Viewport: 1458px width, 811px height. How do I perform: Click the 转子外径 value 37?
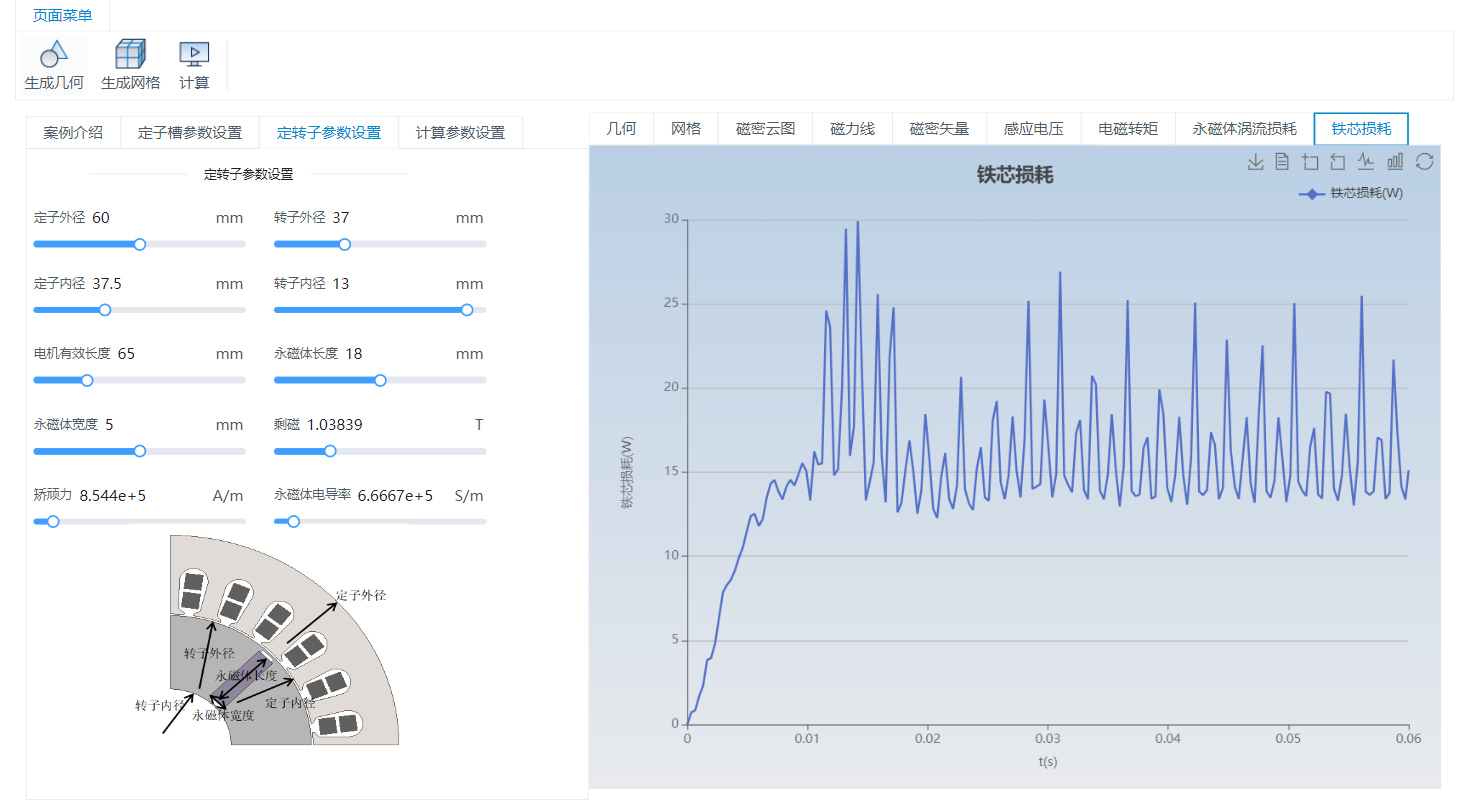(x=341, y=217)
